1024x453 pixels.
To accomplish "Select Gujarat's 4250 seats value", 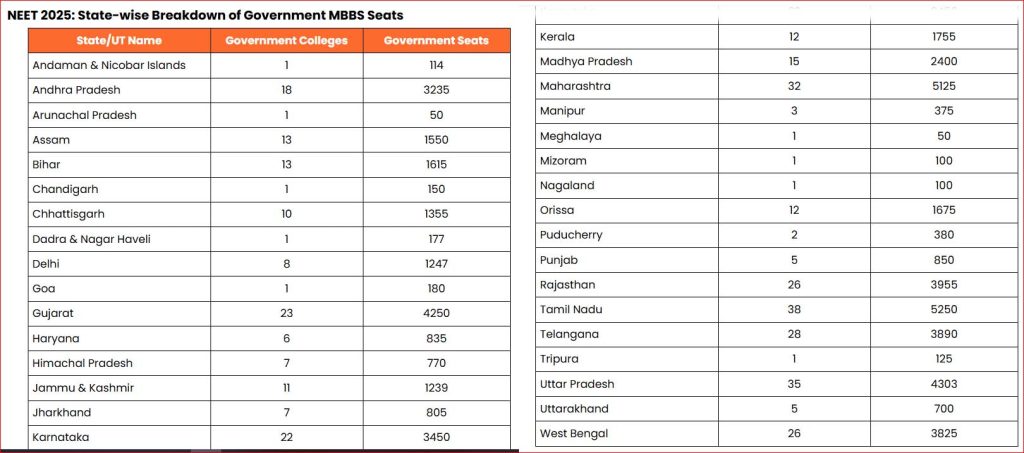I will (x=436, y=313).
